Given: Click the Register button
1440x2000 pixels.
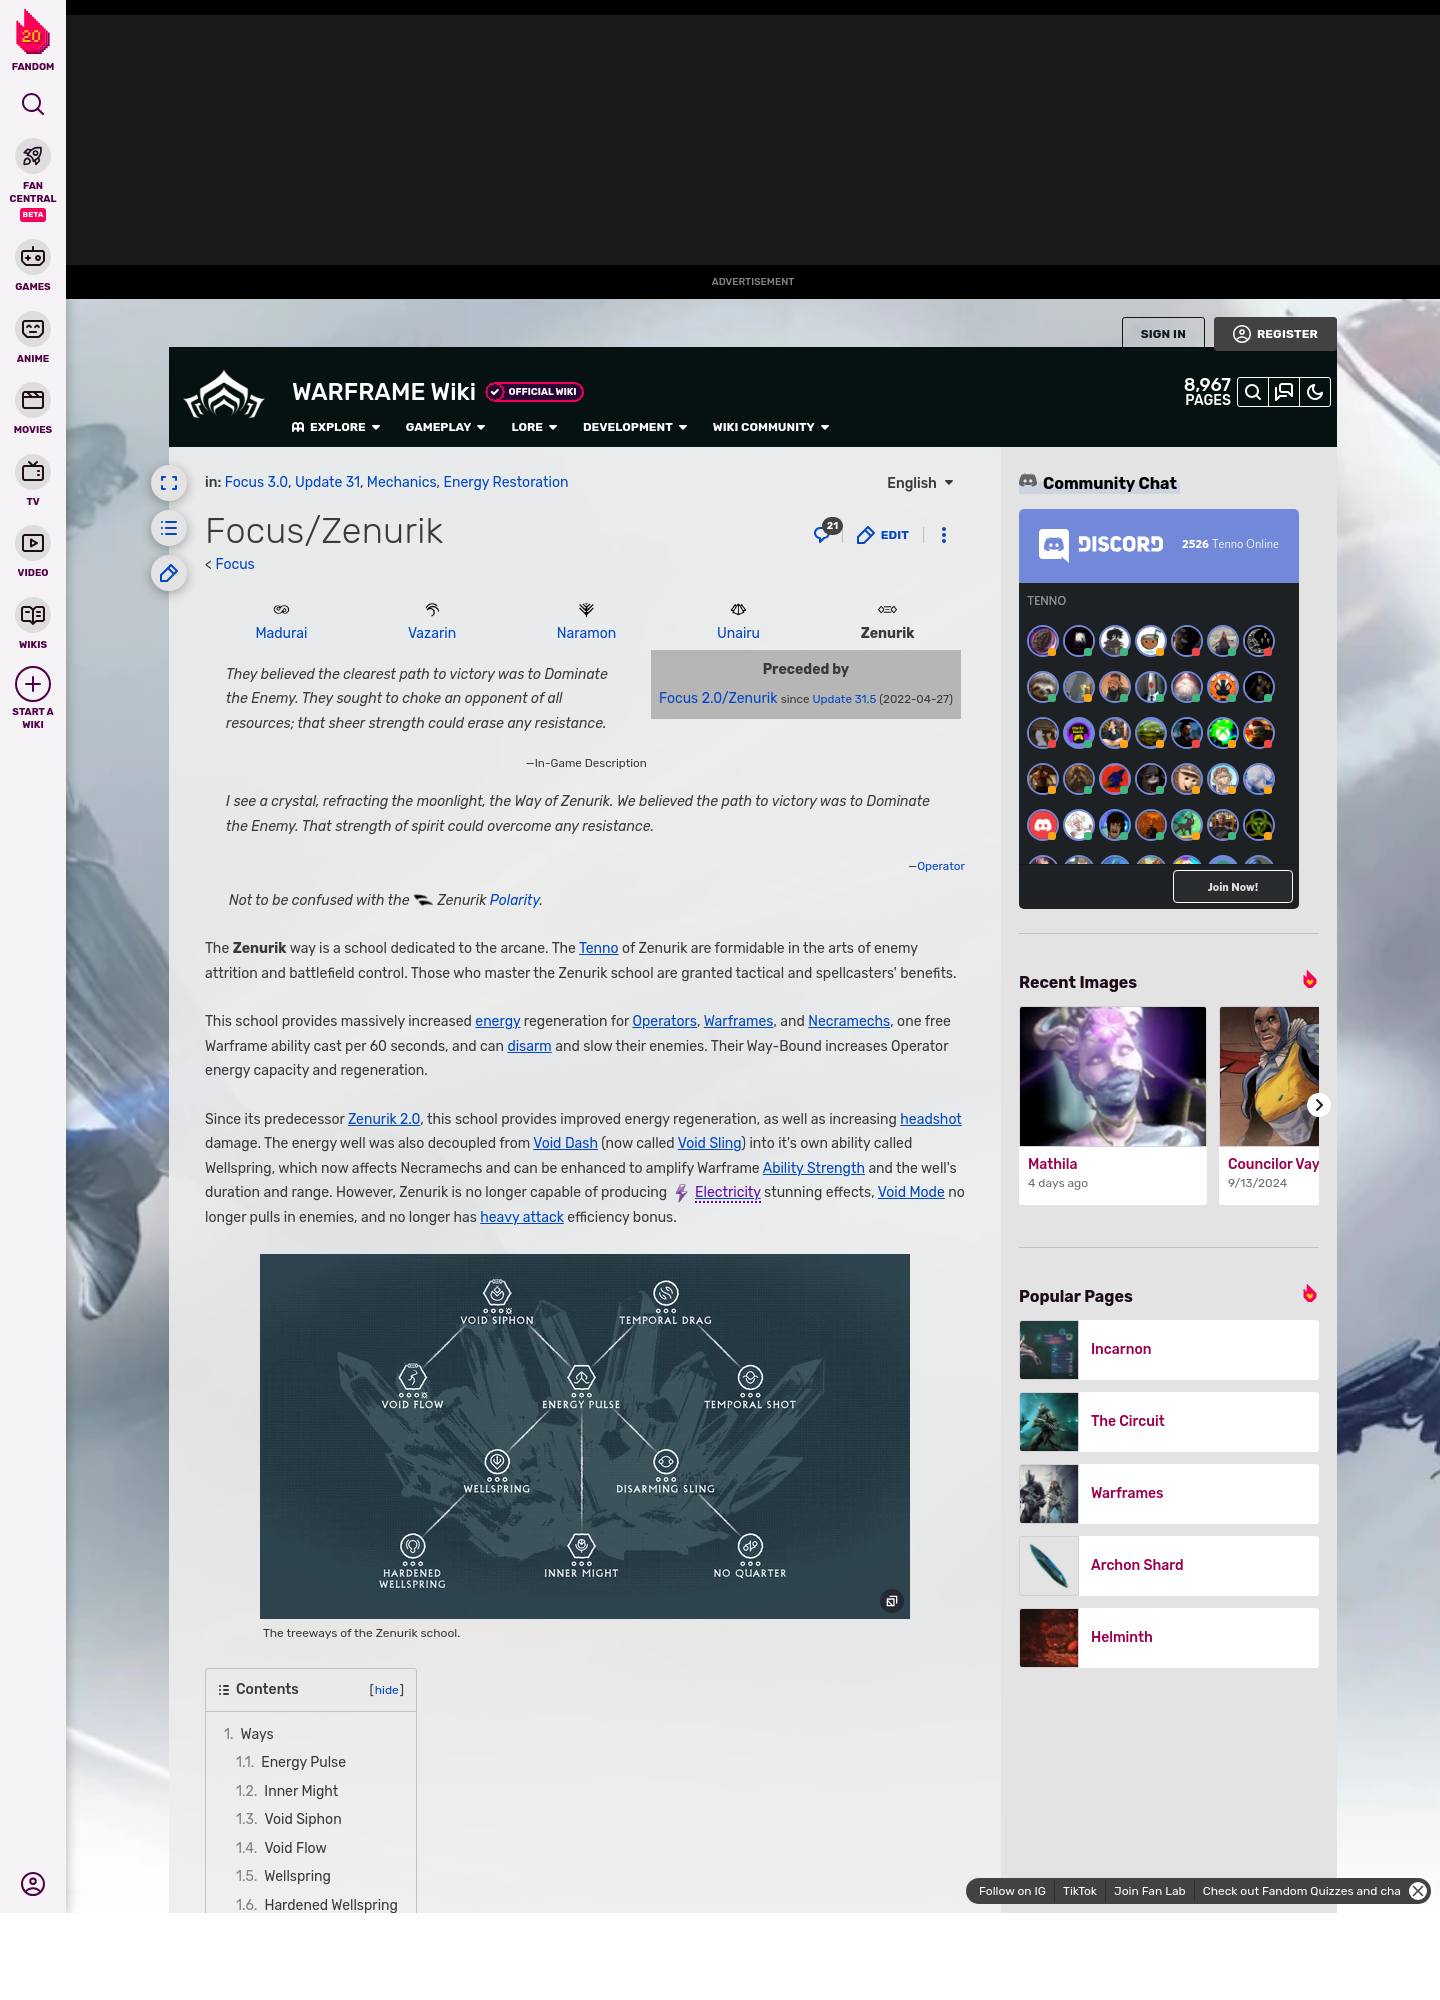Looking at the screenshot, I should 1275,334.
